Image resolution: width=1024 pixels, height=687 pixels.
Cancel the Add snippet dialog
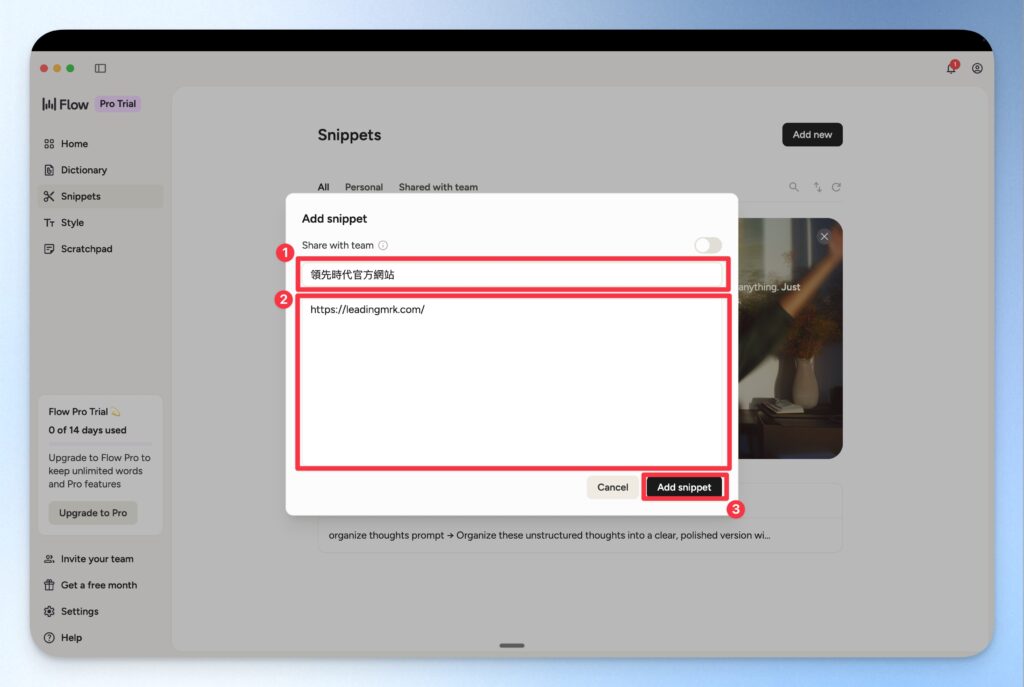[612, 487]
